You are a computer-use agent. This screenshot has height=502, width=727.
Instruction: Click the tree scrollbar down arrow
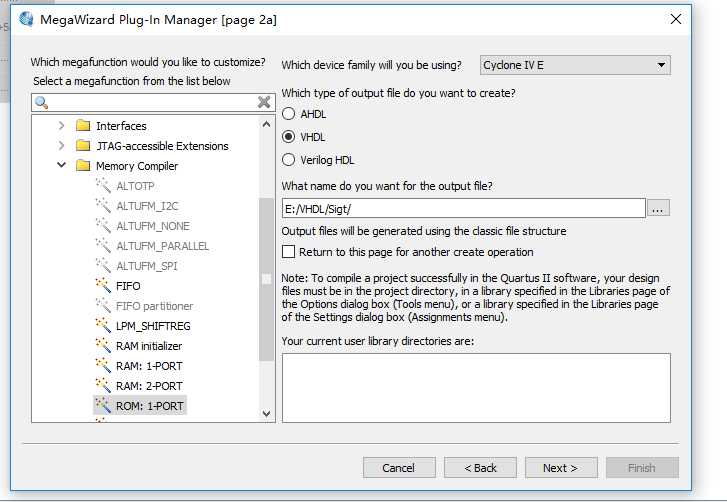(x=266, y=413)
